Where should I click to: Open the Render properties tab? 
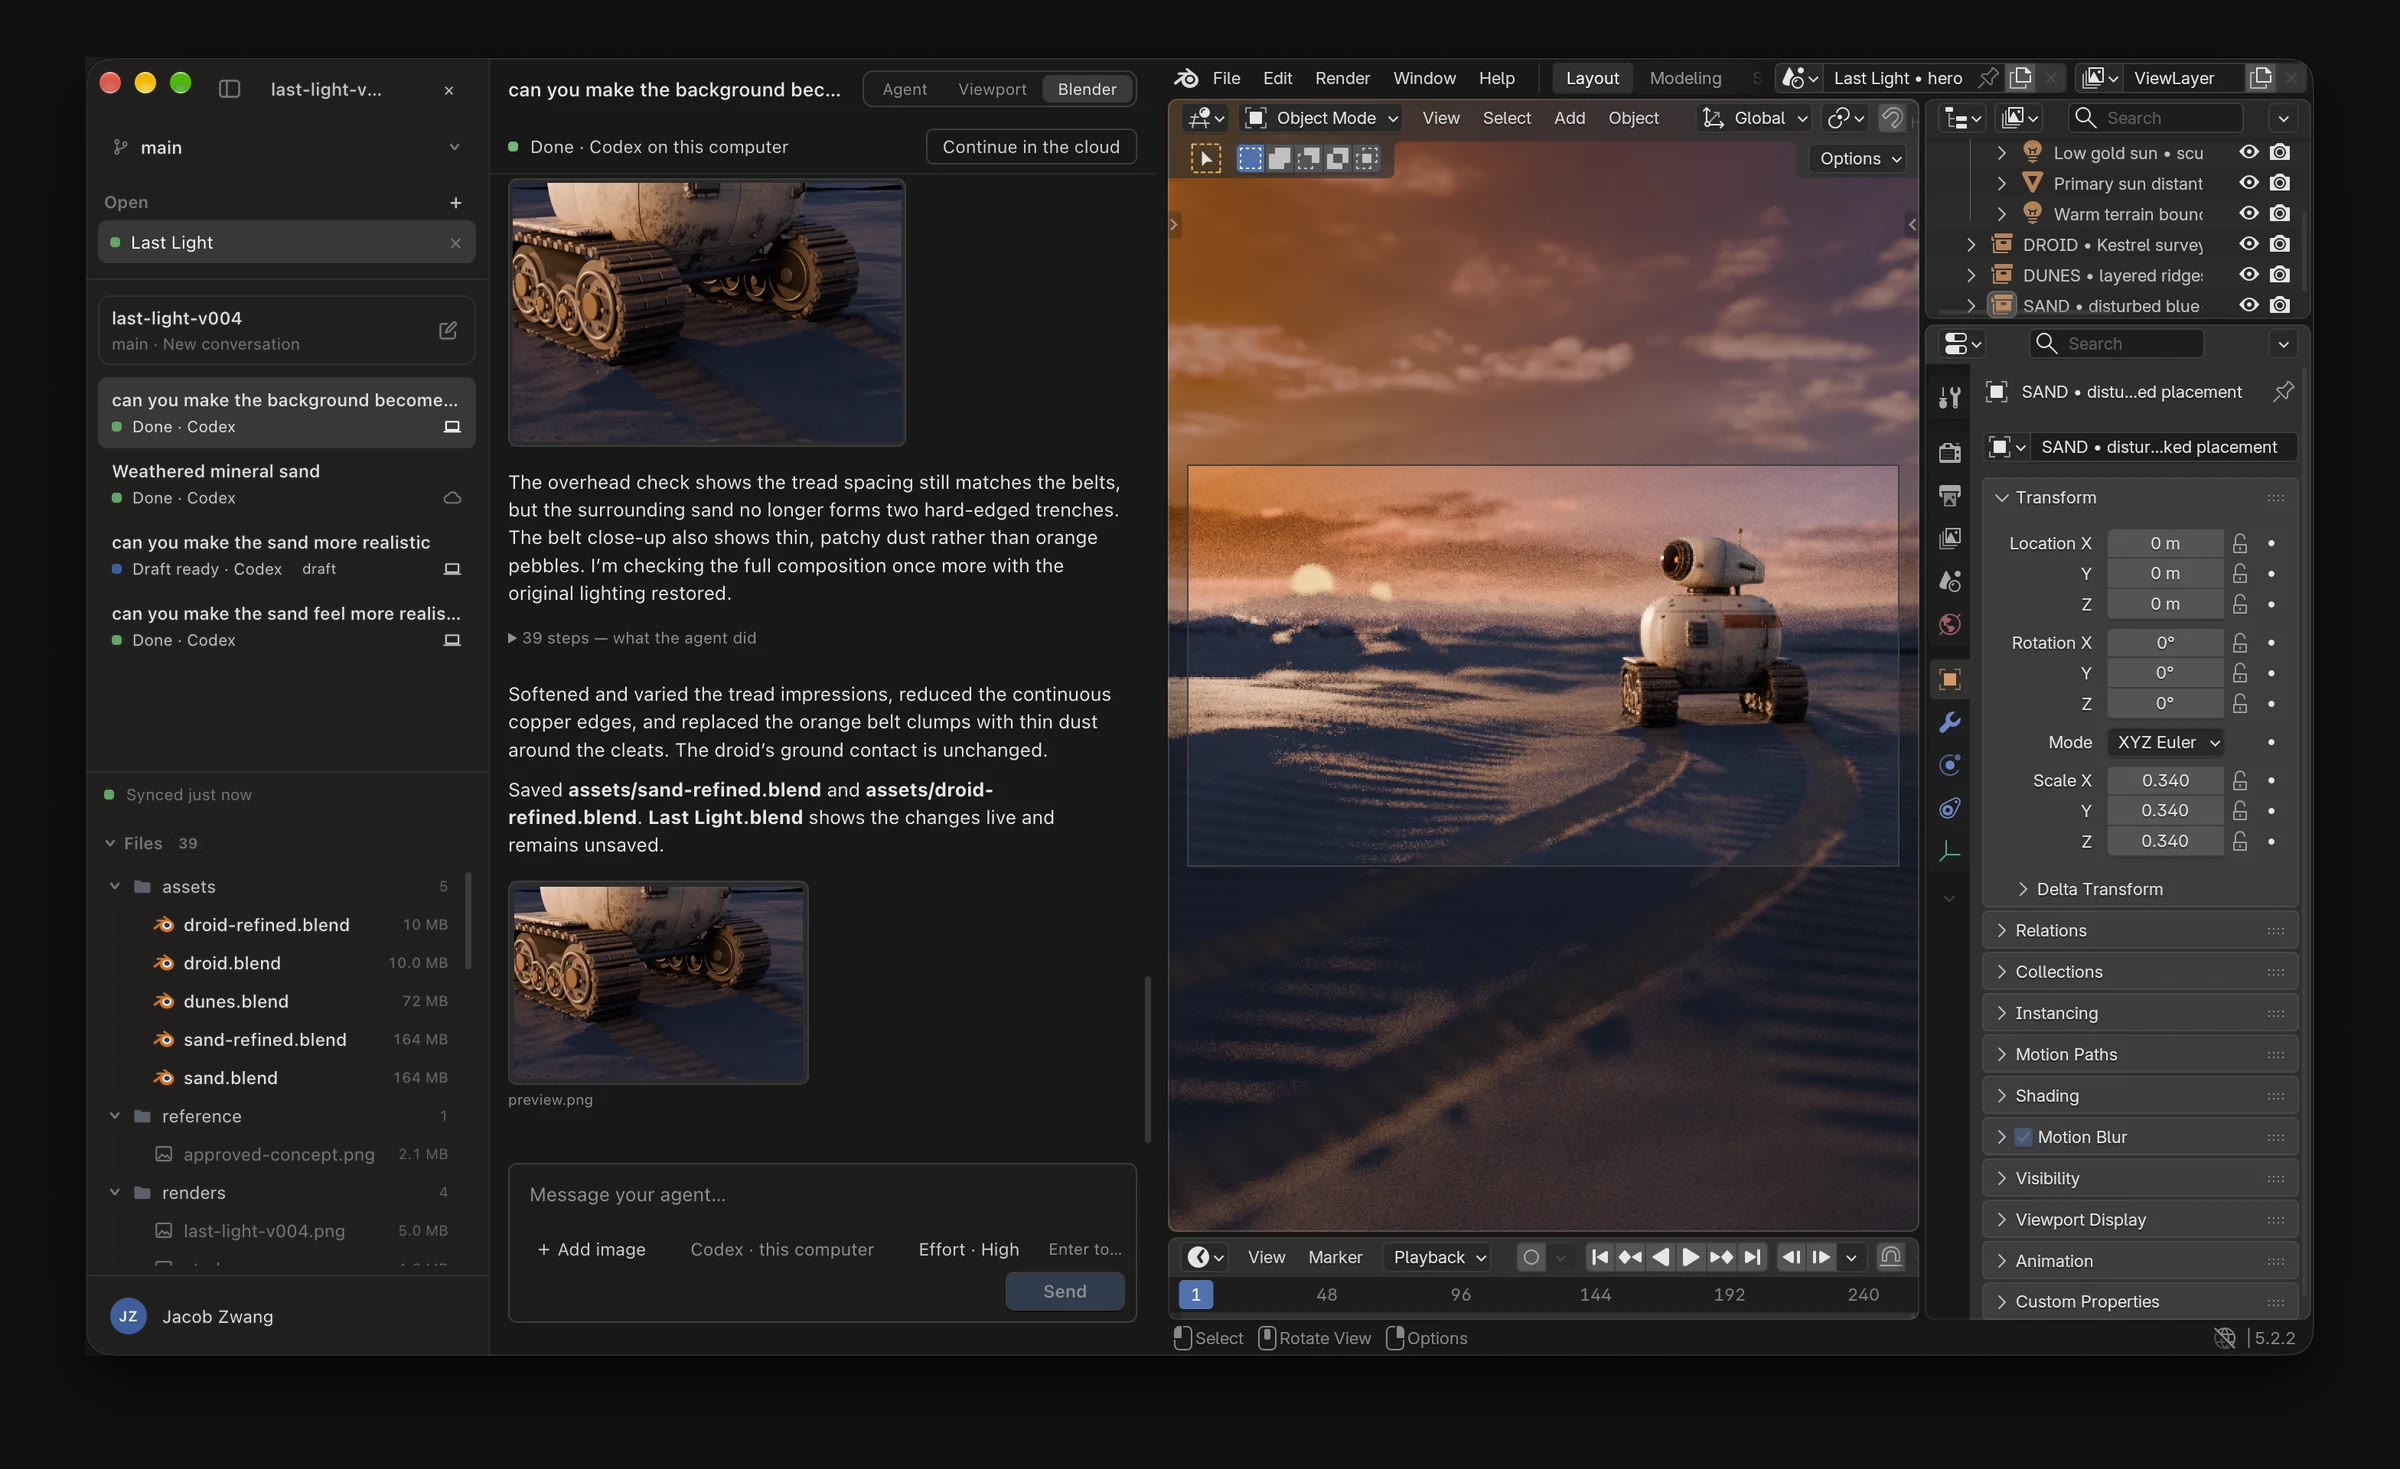1949,453
